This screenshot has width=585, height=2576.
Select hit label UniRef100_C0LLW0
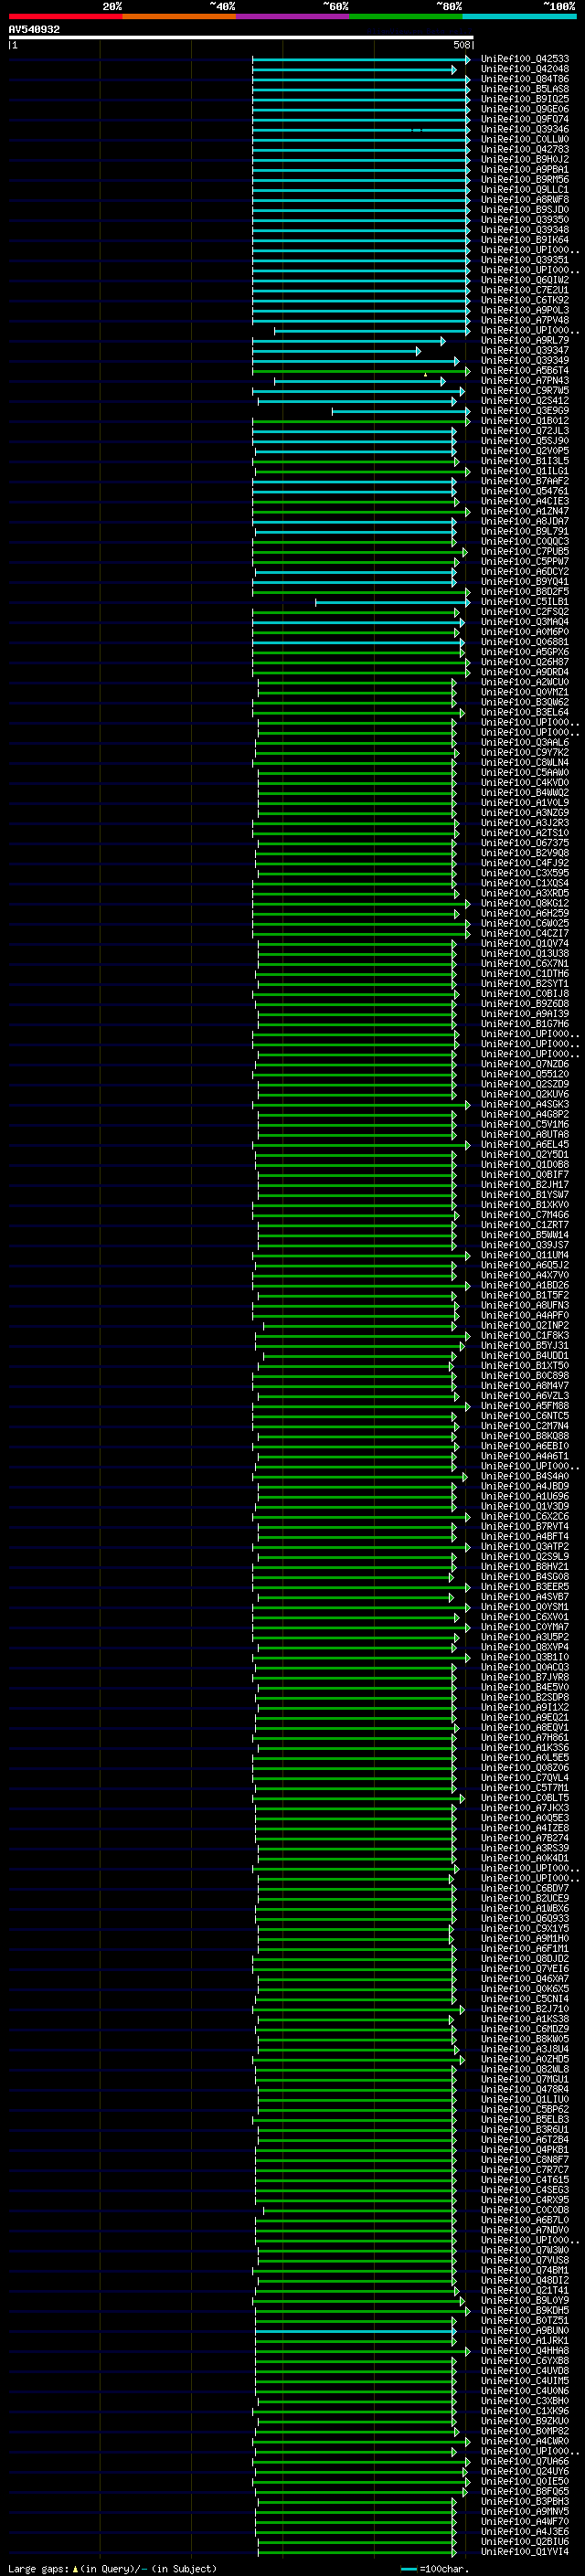(x=525, y=139)
